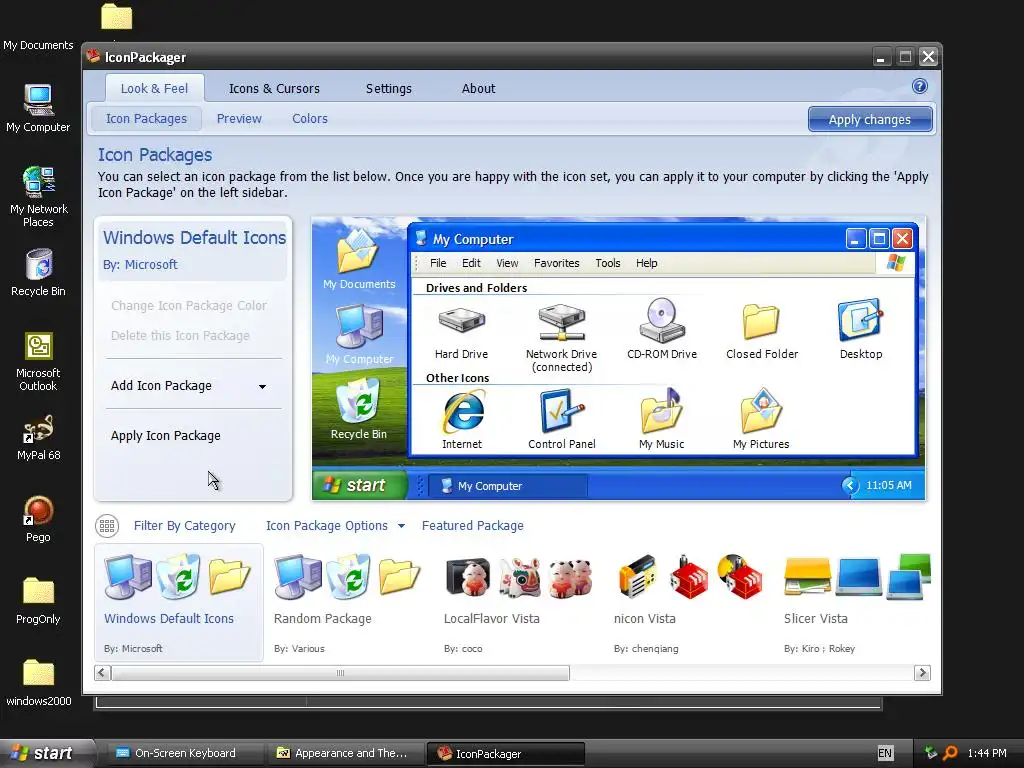Select Random Package thumbnail
This screenshot has width=1024, height=768.
click(348, 603)
